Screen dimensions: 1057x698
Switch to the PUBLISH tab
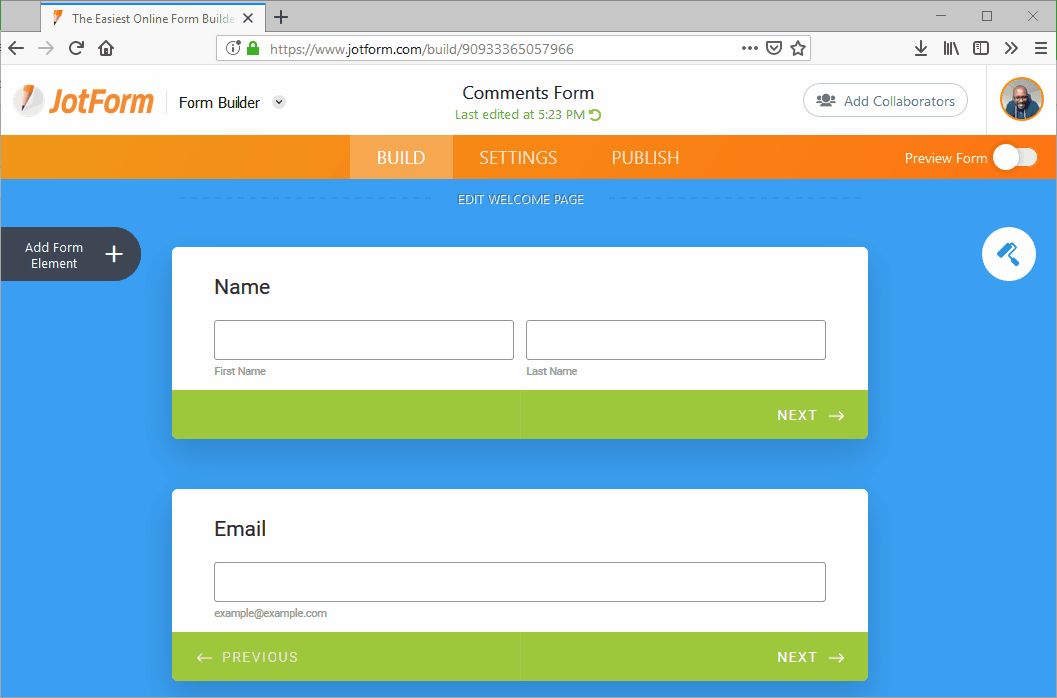click(645, 157)
